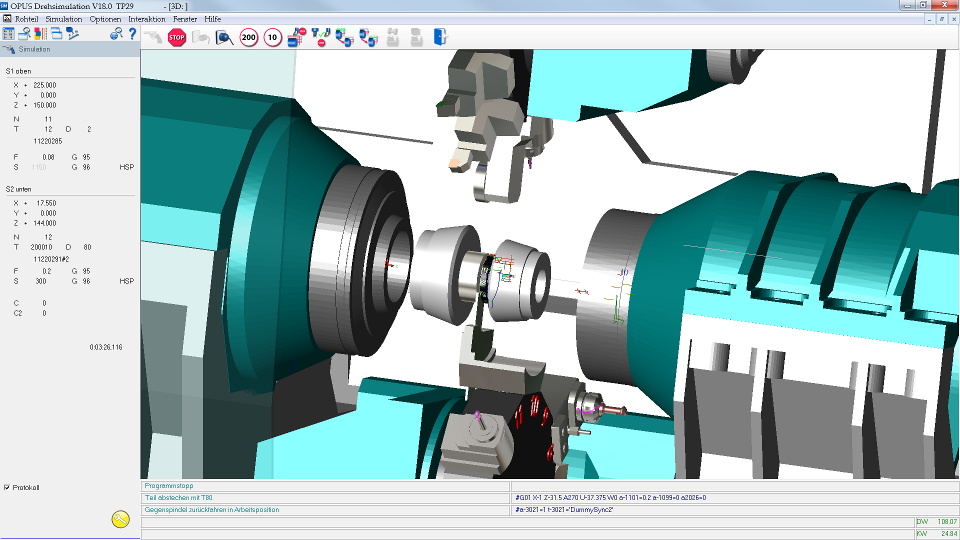Click the tool check stop icon
Screen dimensions: 960x540
[320, 37]
